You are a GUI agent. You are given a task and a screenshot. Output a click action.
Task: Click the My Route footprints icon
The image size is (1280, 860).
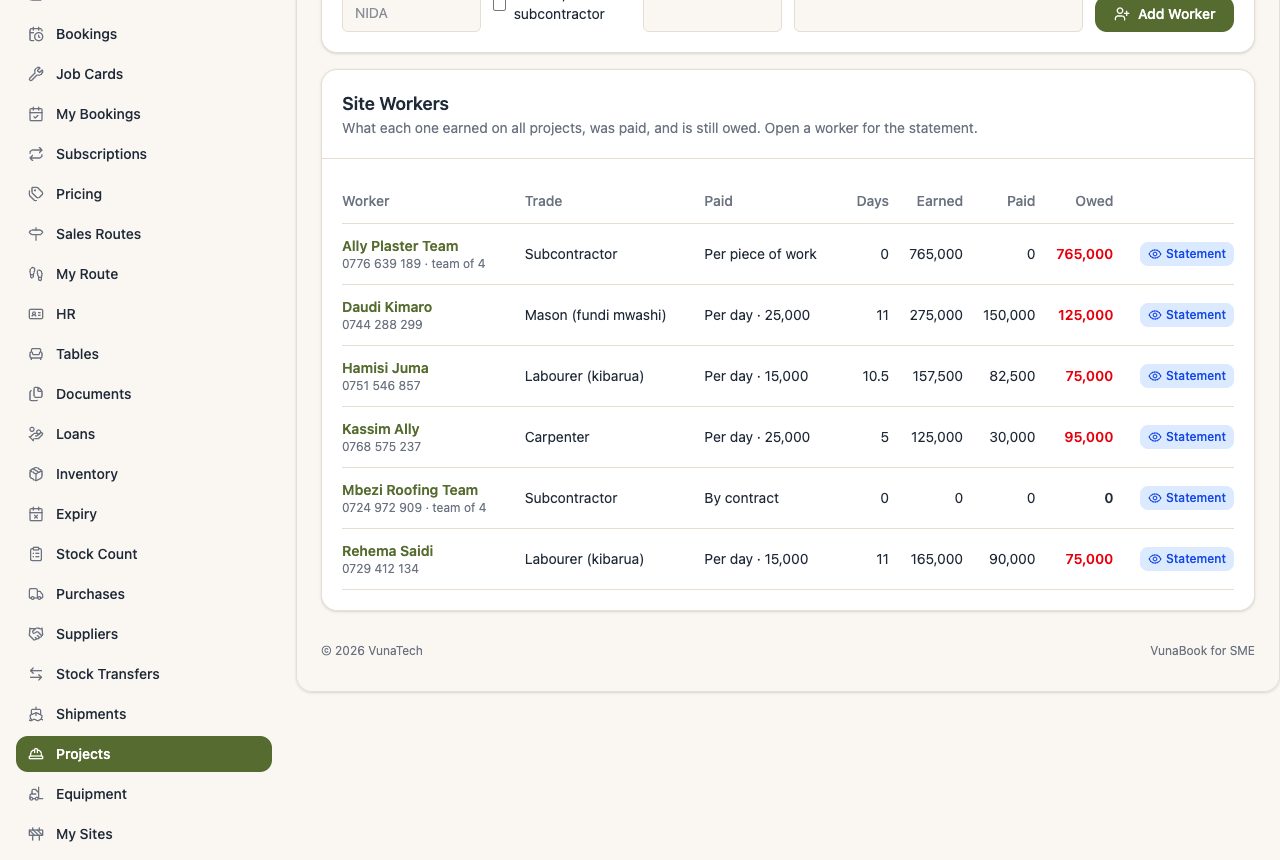[36, 274]
